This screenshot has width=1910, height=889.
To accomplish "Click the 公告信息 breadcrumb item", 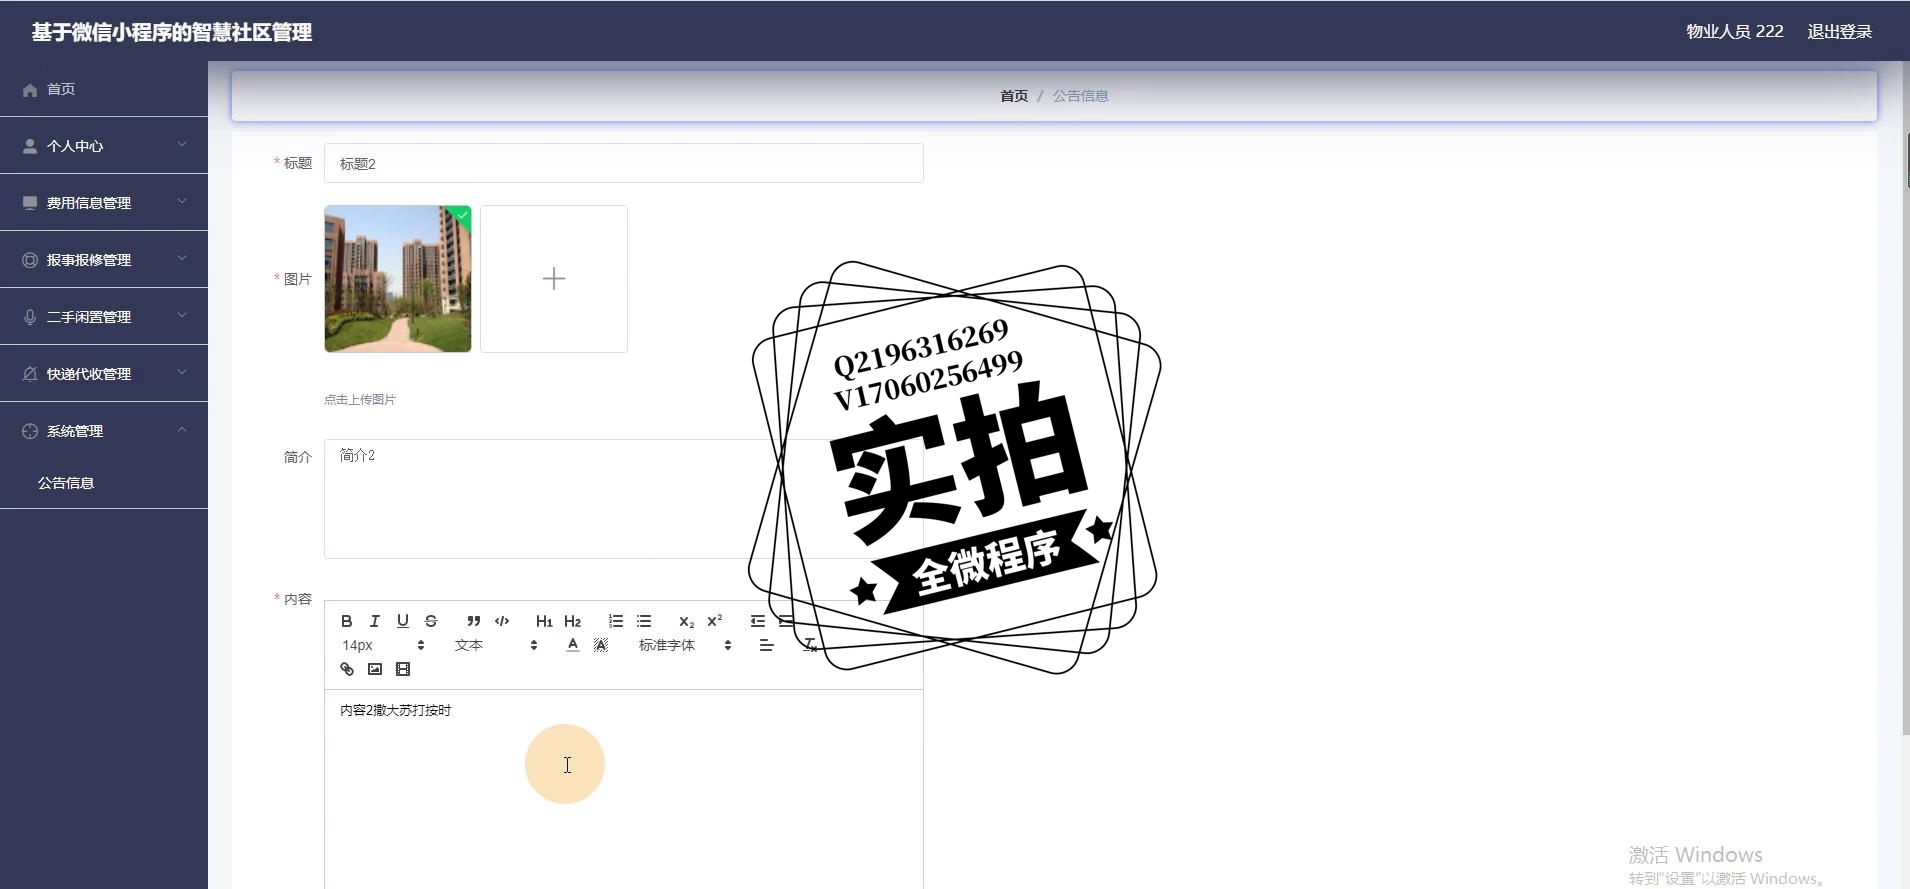I will point(1080,96).
